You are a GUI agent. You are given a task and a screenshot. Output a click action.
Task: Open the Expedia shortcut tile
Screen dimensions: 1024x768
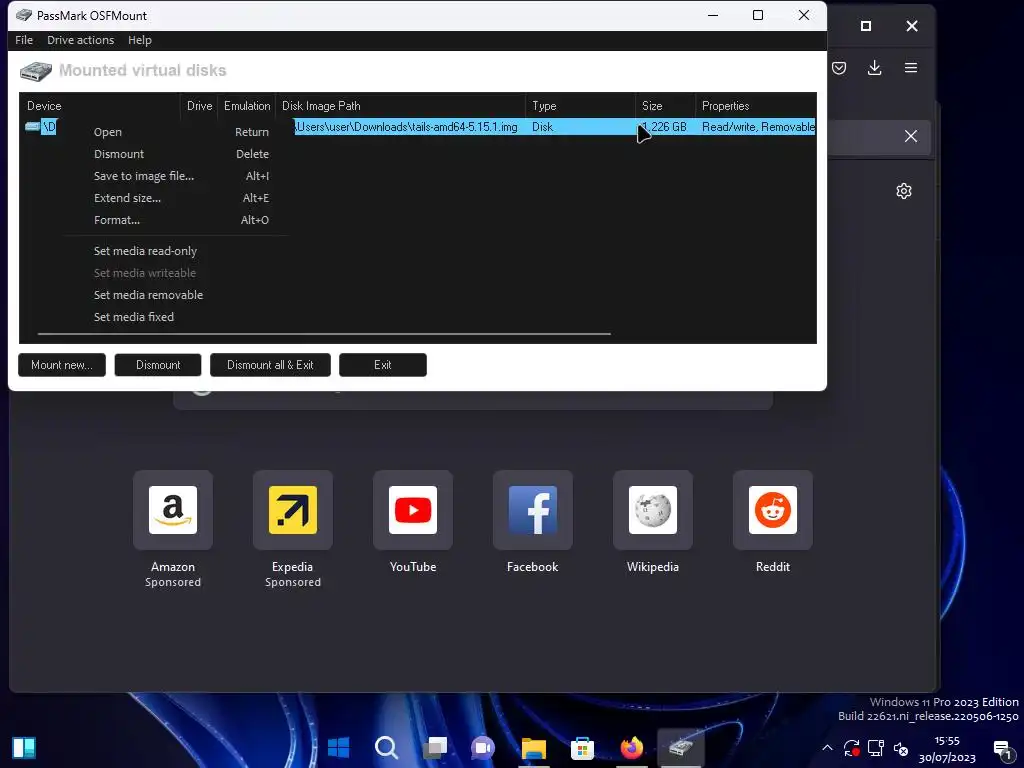tap(293, 510)
